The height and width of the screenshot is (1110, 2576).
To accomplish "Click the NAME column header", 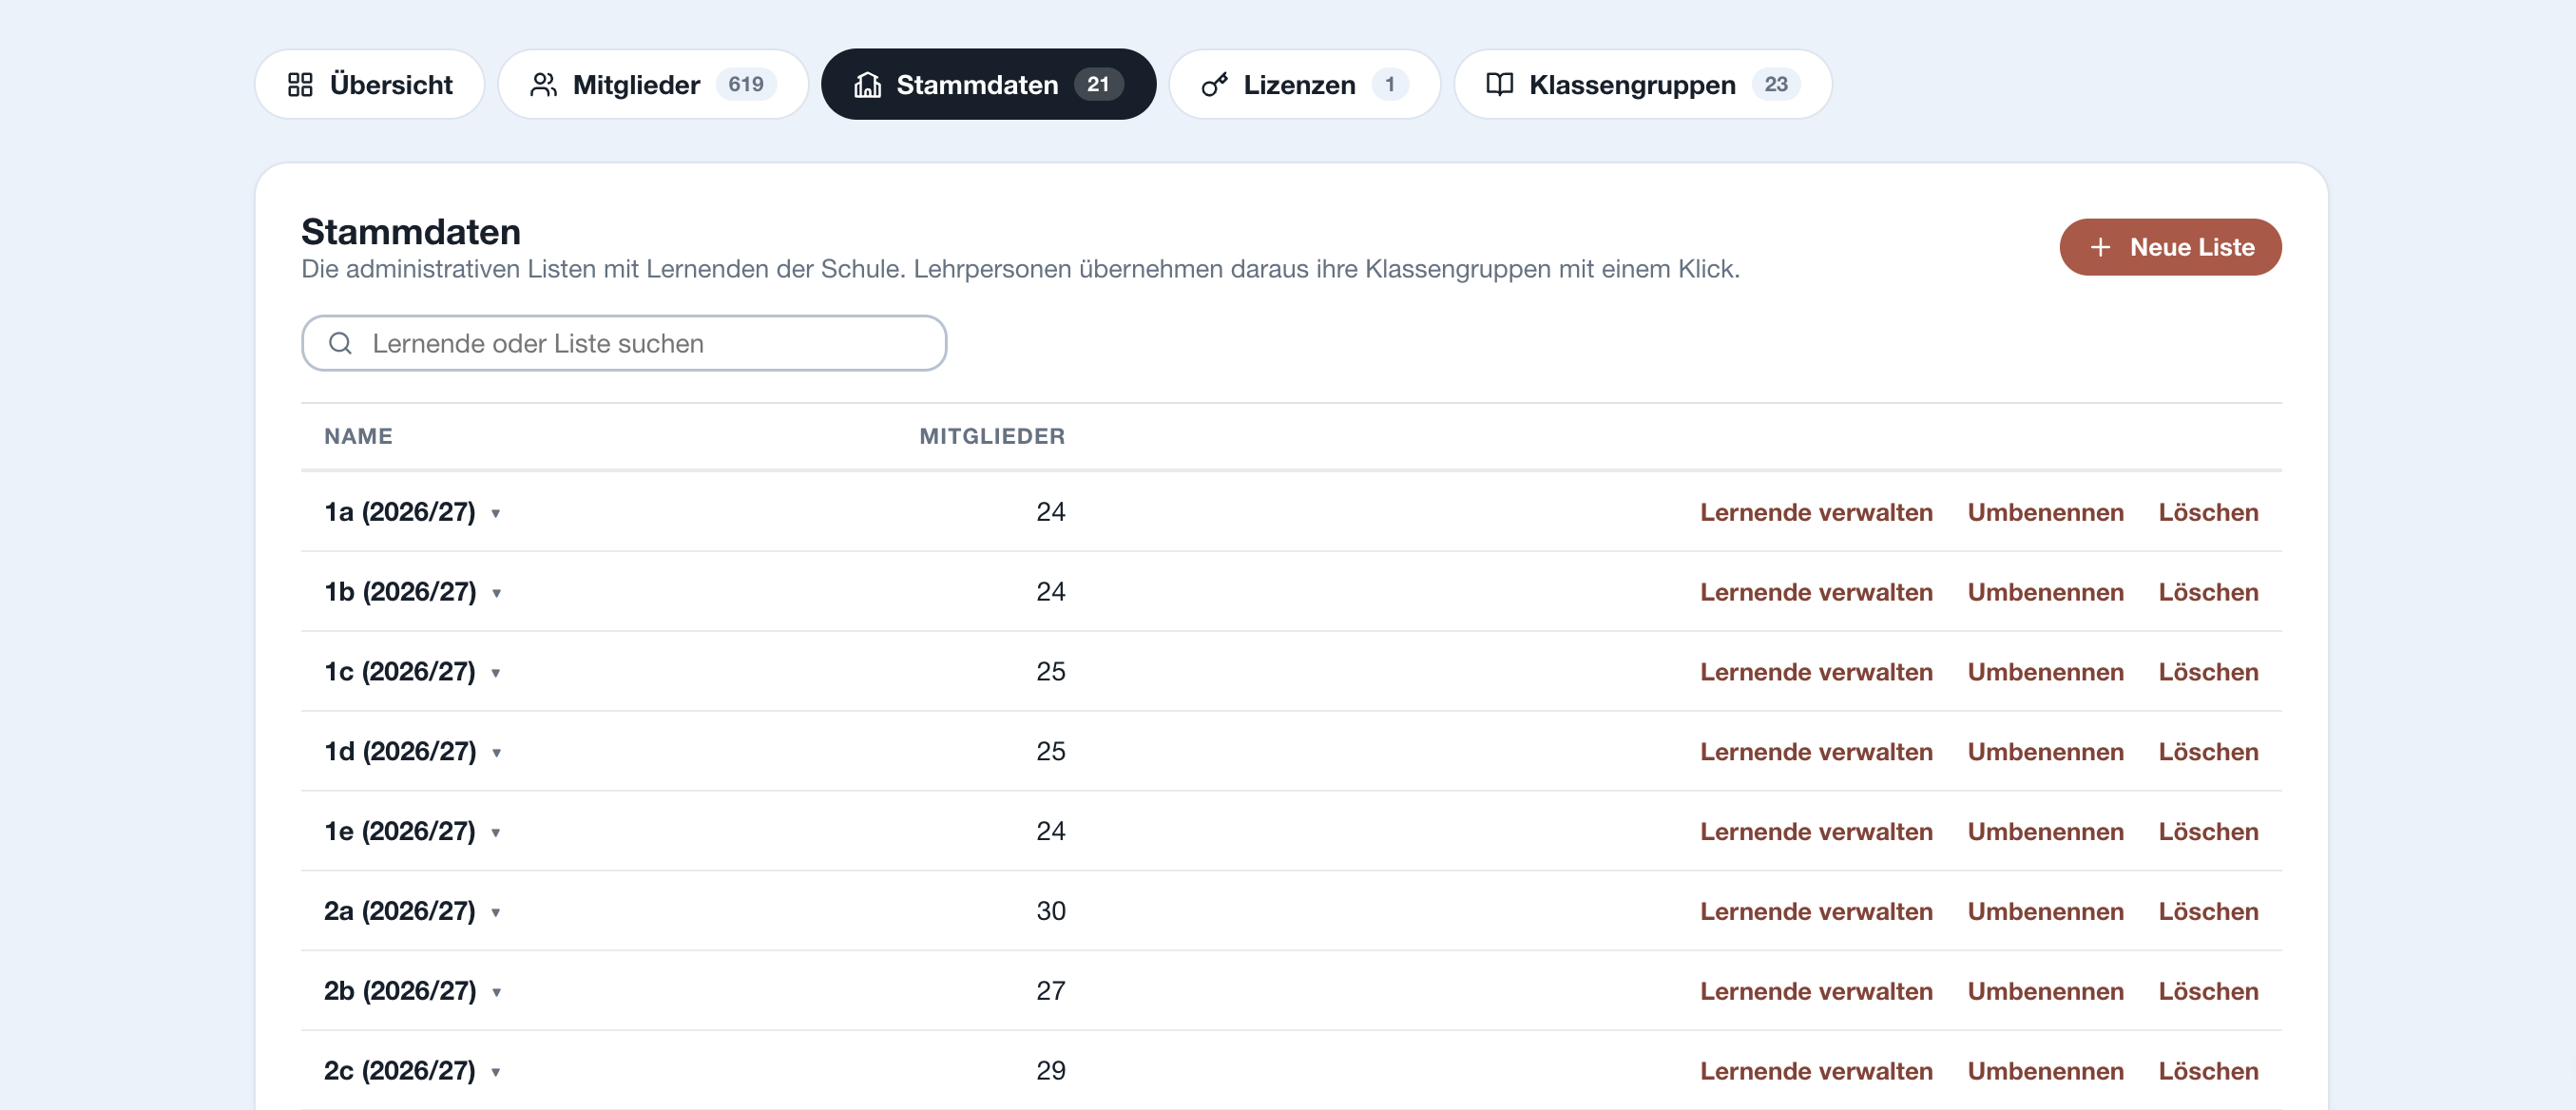I will point(358,437).
